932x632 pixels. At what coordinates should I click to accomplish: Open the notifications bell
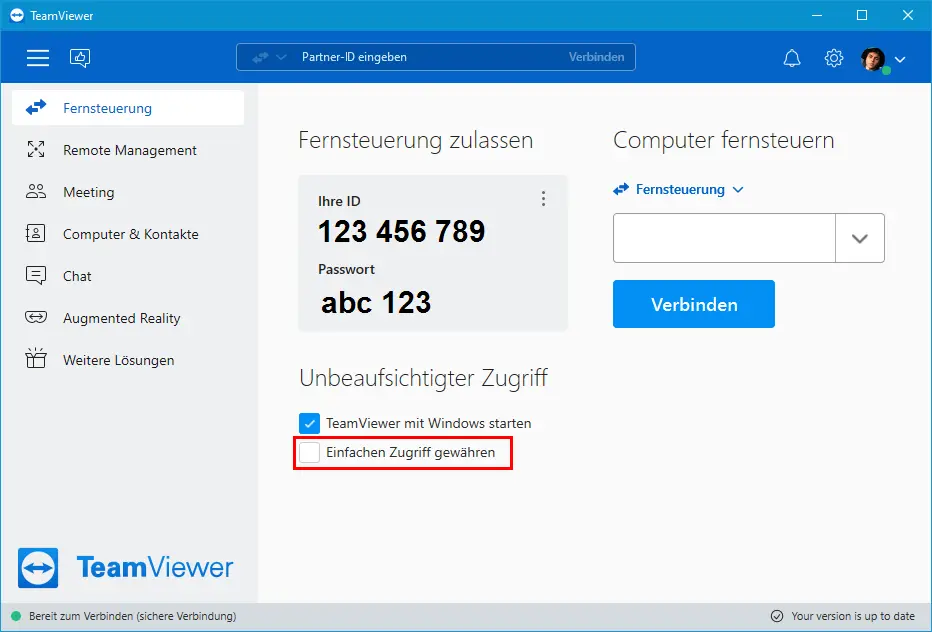click(x=792, y=58)
